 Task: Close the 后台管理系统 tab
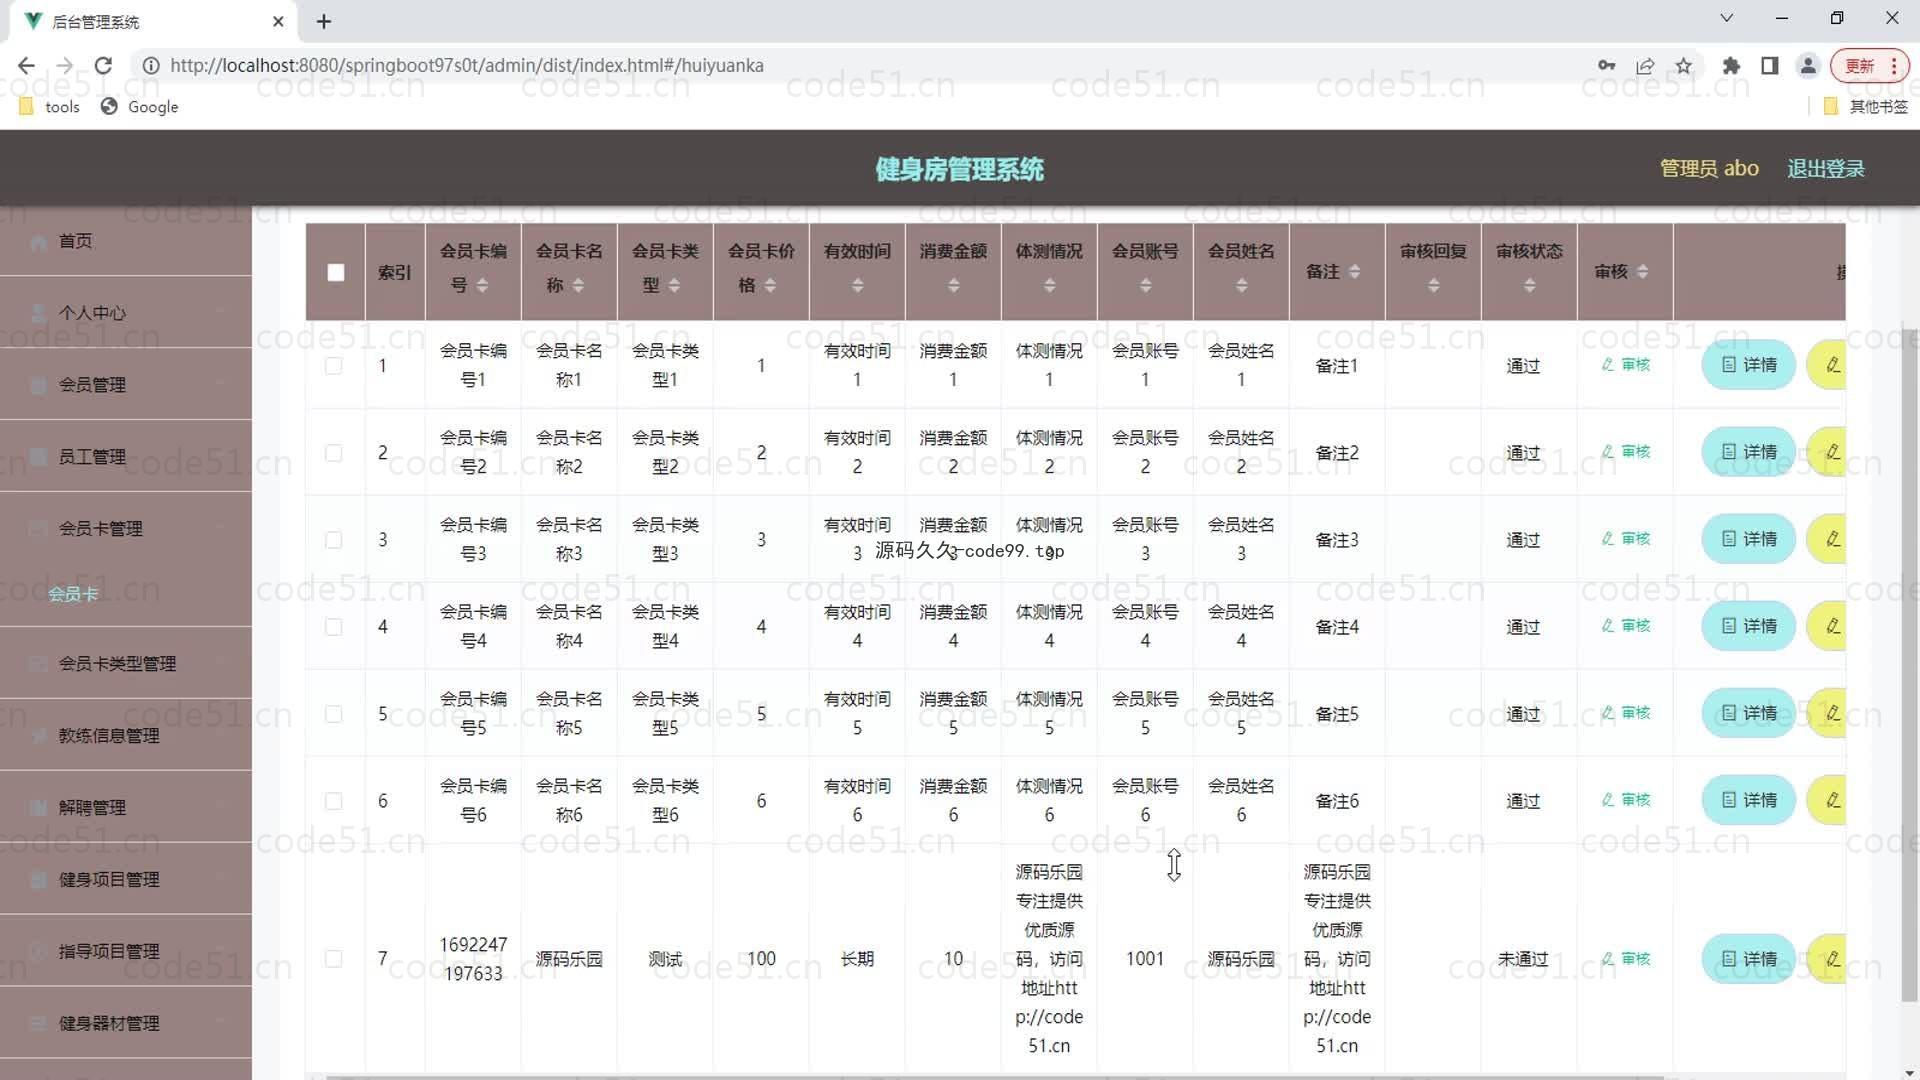point(278,21)
